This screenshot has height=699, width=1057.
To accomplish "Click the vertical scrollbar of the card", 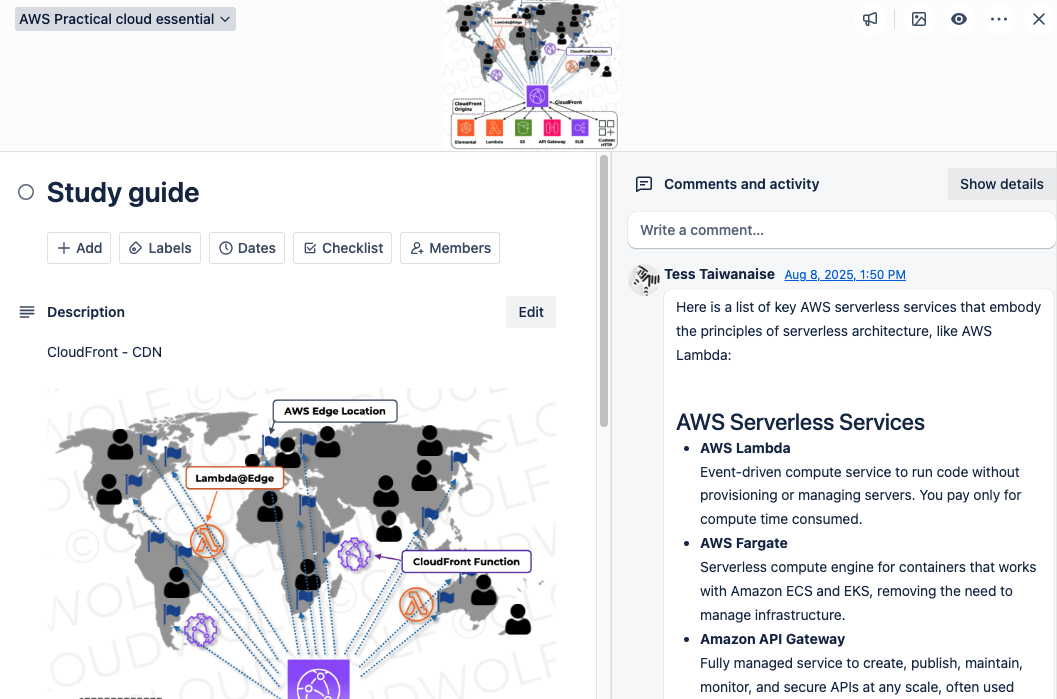I will [604, 291].
